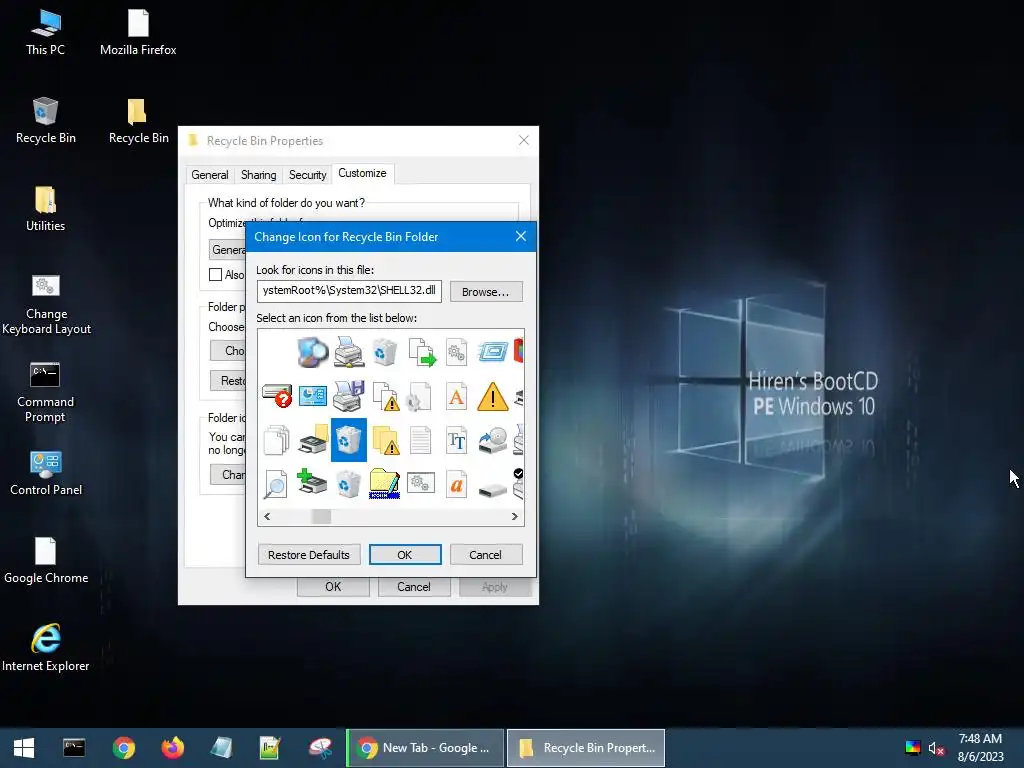Click Cancel in Recycle Bin Properties window
Viewport: 1024px width, 768px height.
click(x=414, y=586)
